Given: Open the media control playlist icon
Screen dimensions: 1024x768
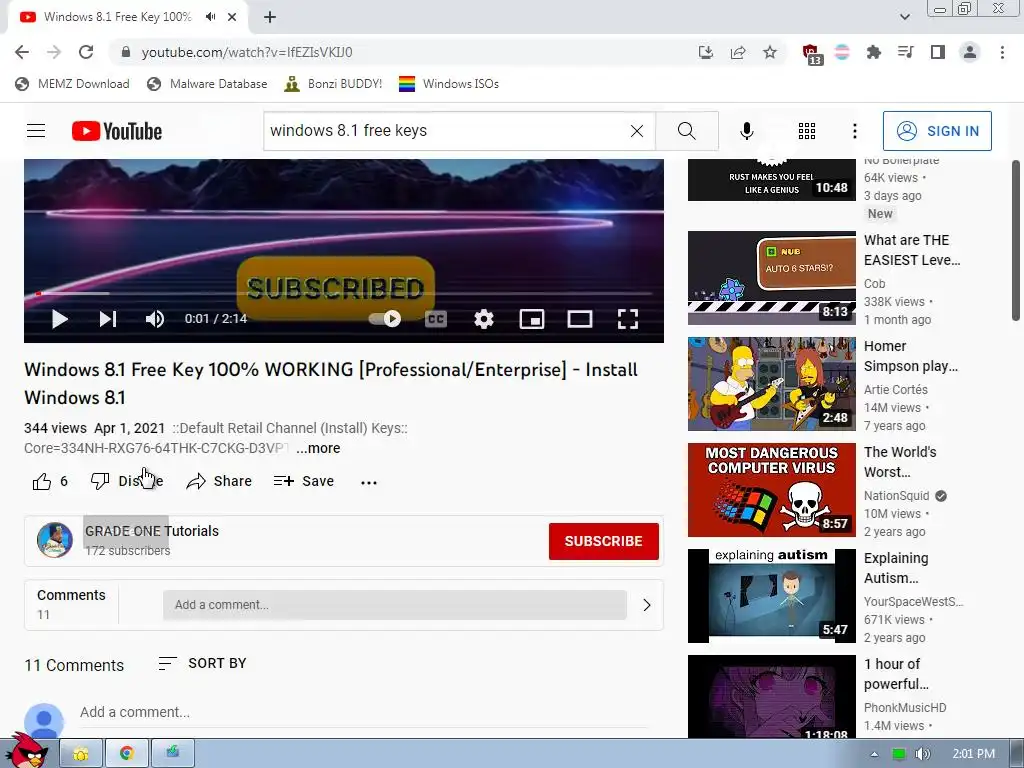Looking at the screenshot, I should [905, 52].
